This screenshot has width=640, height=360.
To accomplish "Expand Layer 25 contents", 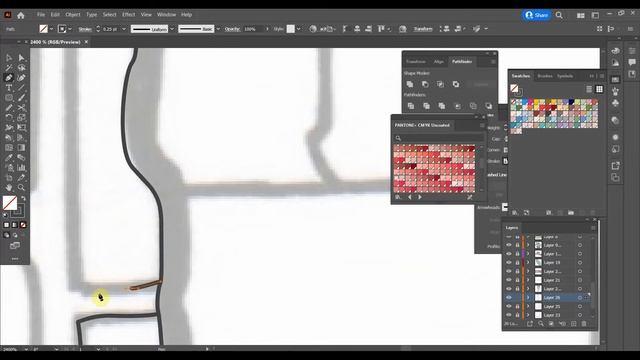I will point(528,306).
